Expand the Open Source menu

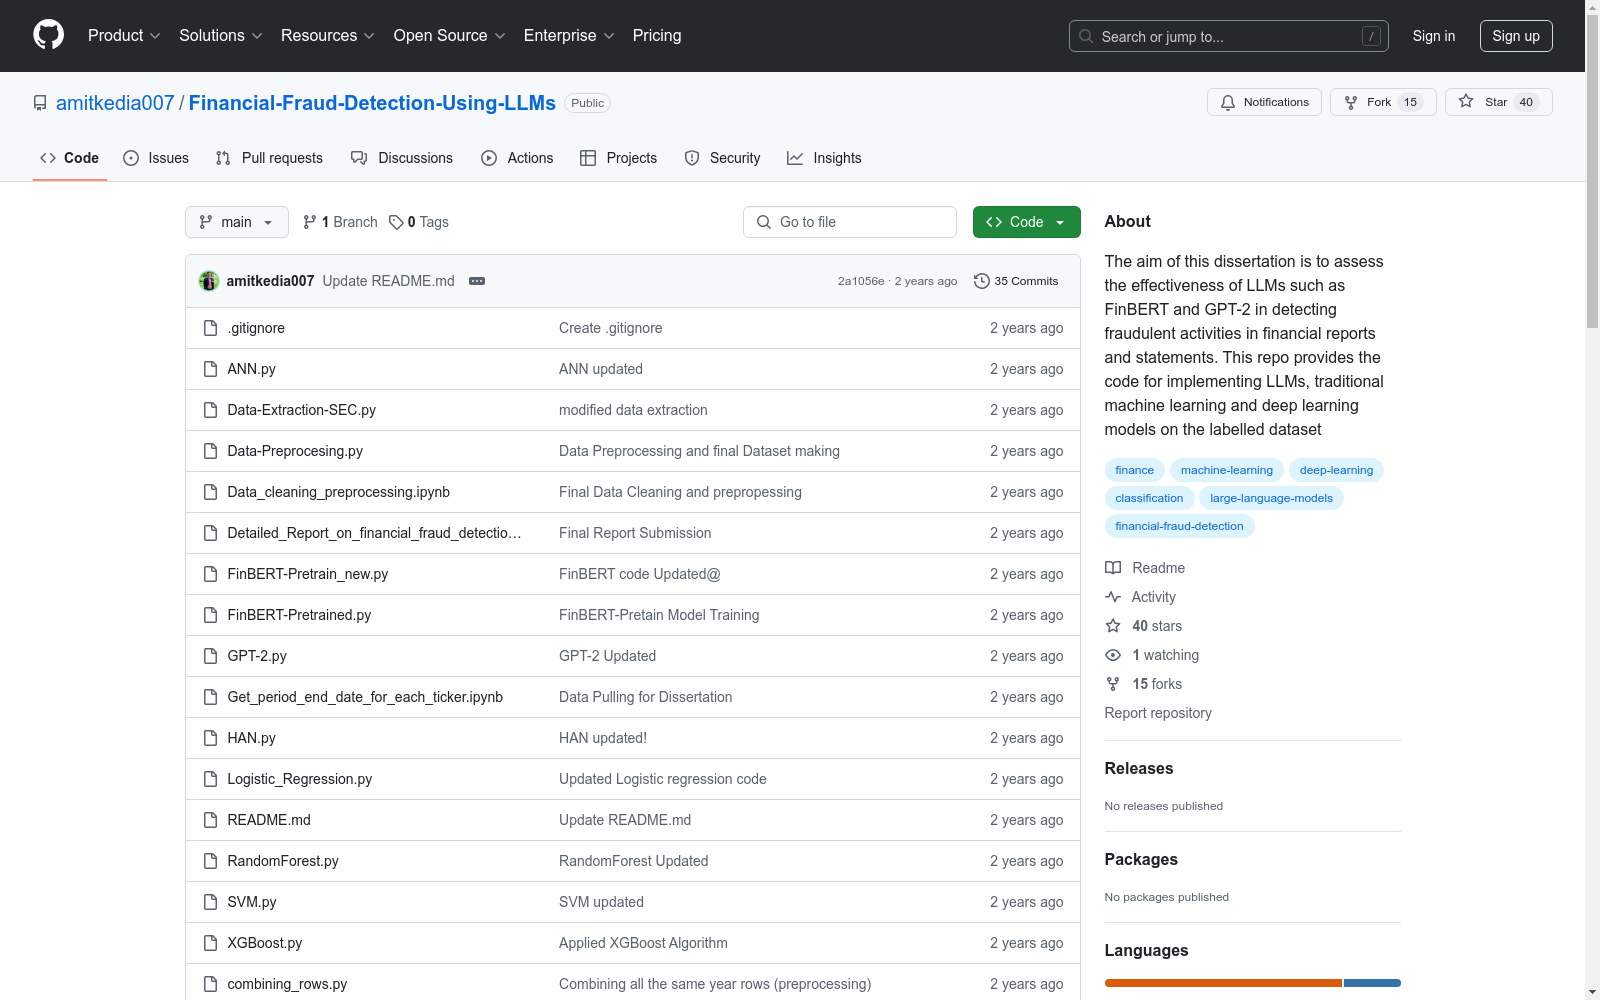pos(450,35)
